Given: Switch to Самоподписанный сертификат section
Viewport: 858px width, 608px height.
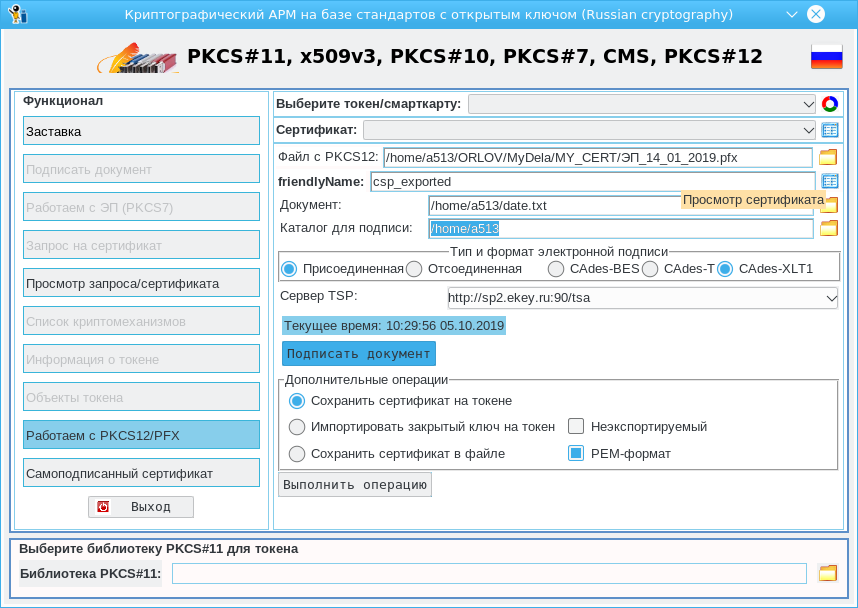Looking at the screenshot, I should 141,473.
